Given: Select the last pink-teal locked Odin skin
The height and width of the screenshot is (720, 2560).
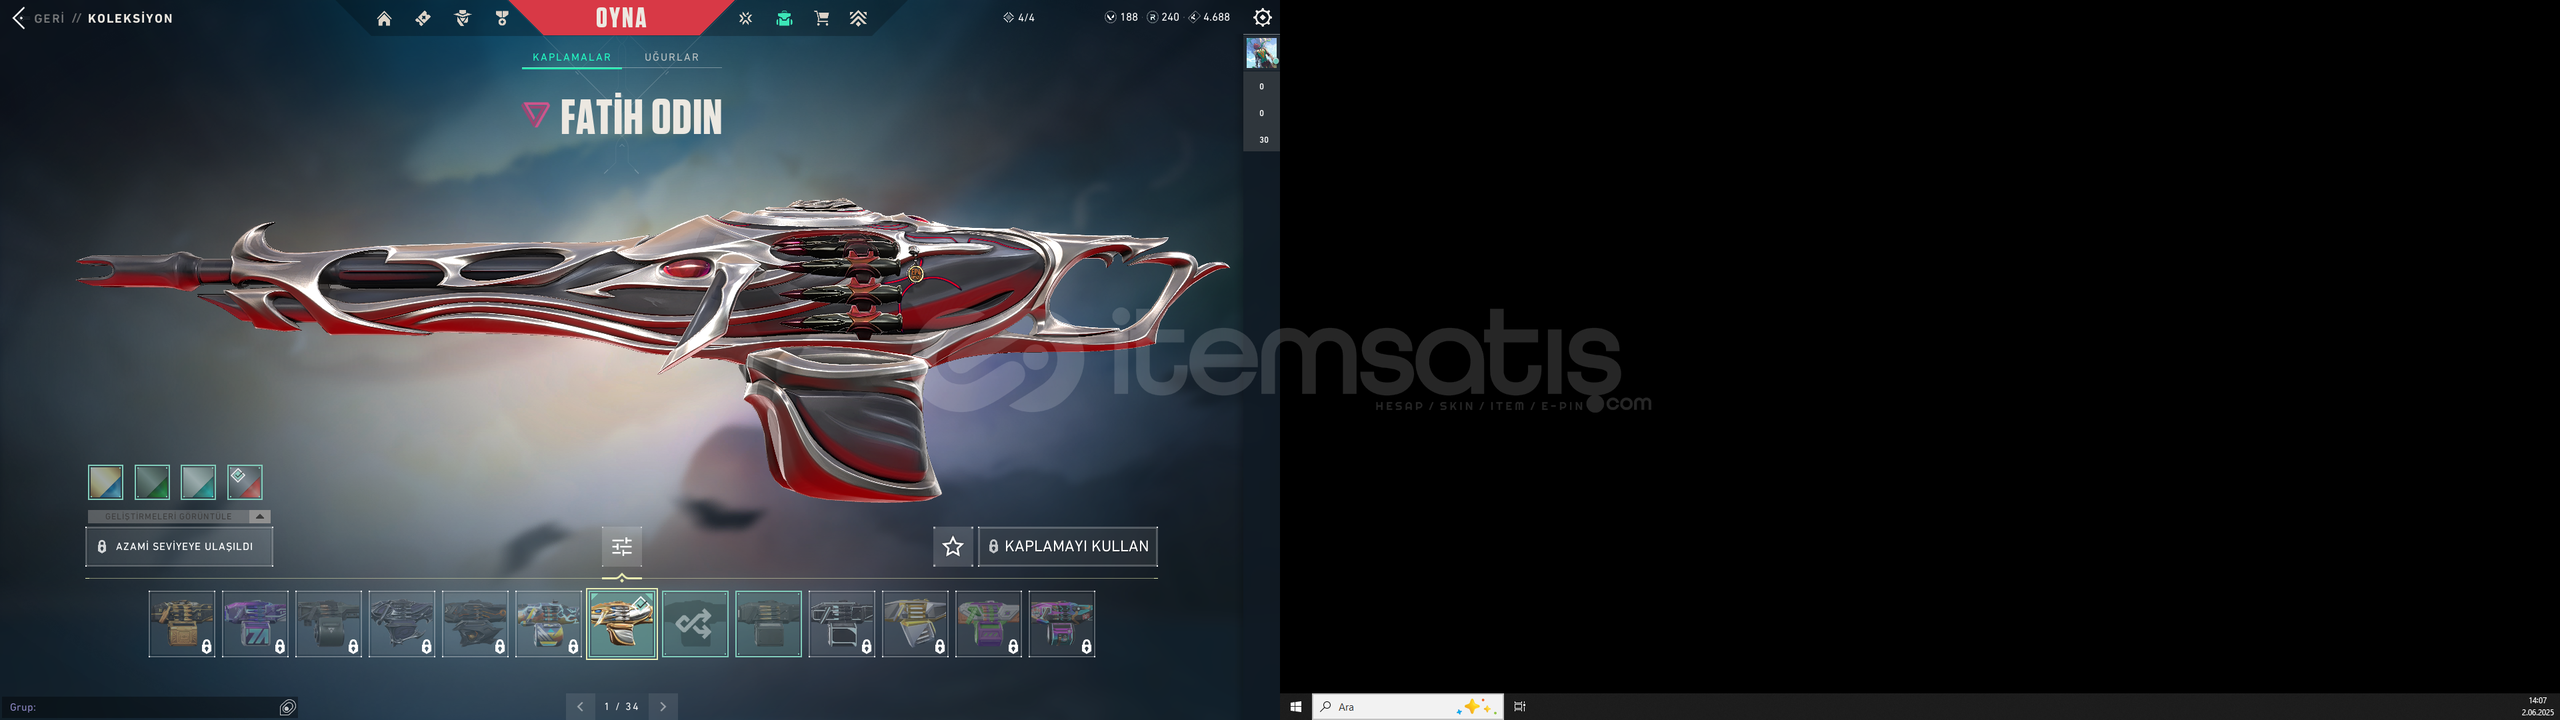Looking at the screenshot, I should (1062, 624).
